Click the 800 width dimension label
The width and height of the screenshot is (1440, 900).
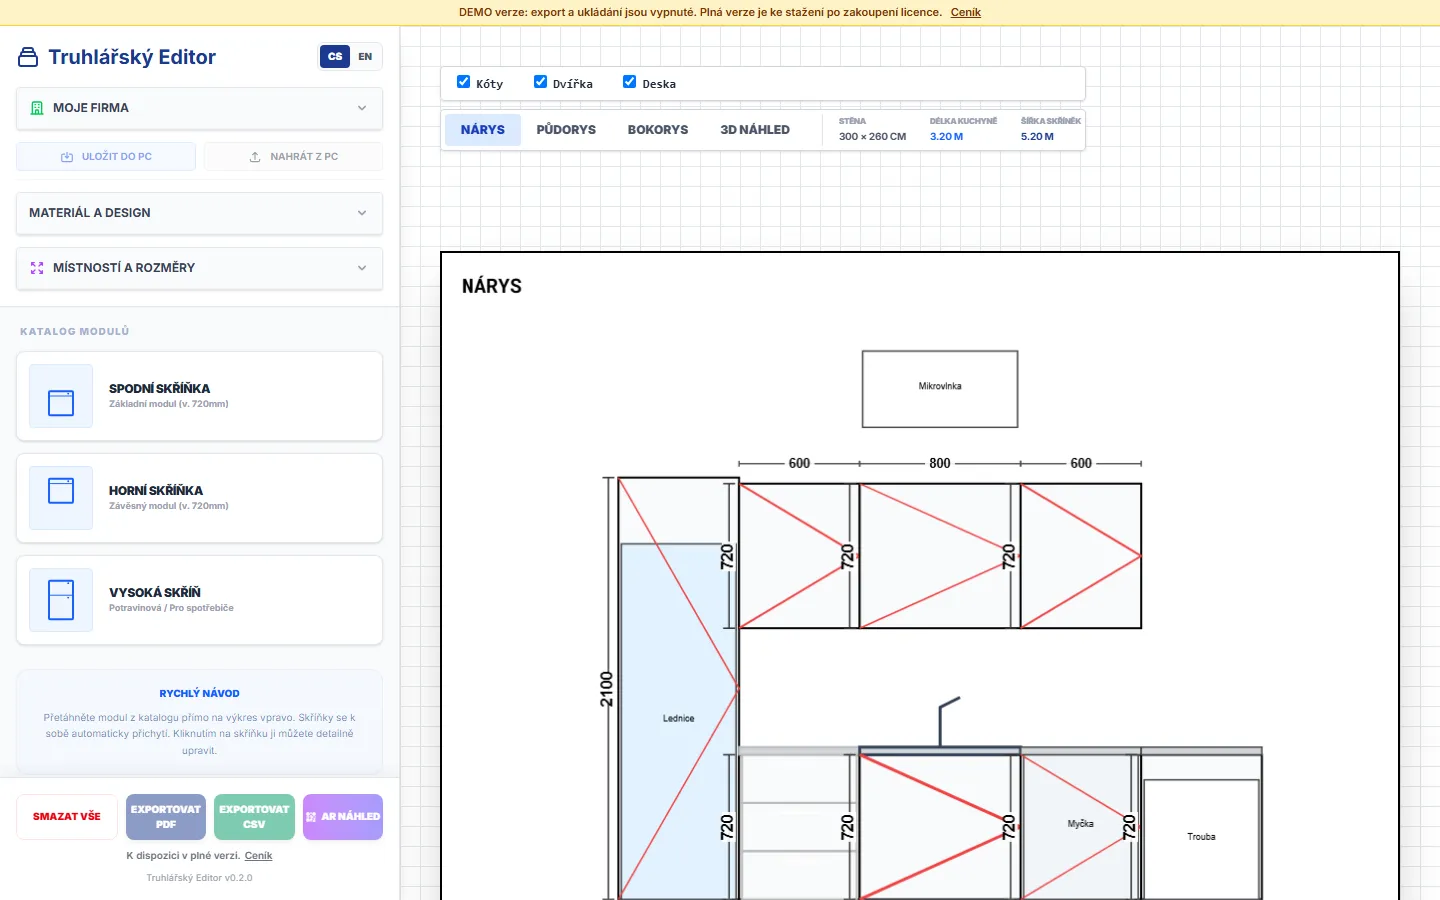940,463
